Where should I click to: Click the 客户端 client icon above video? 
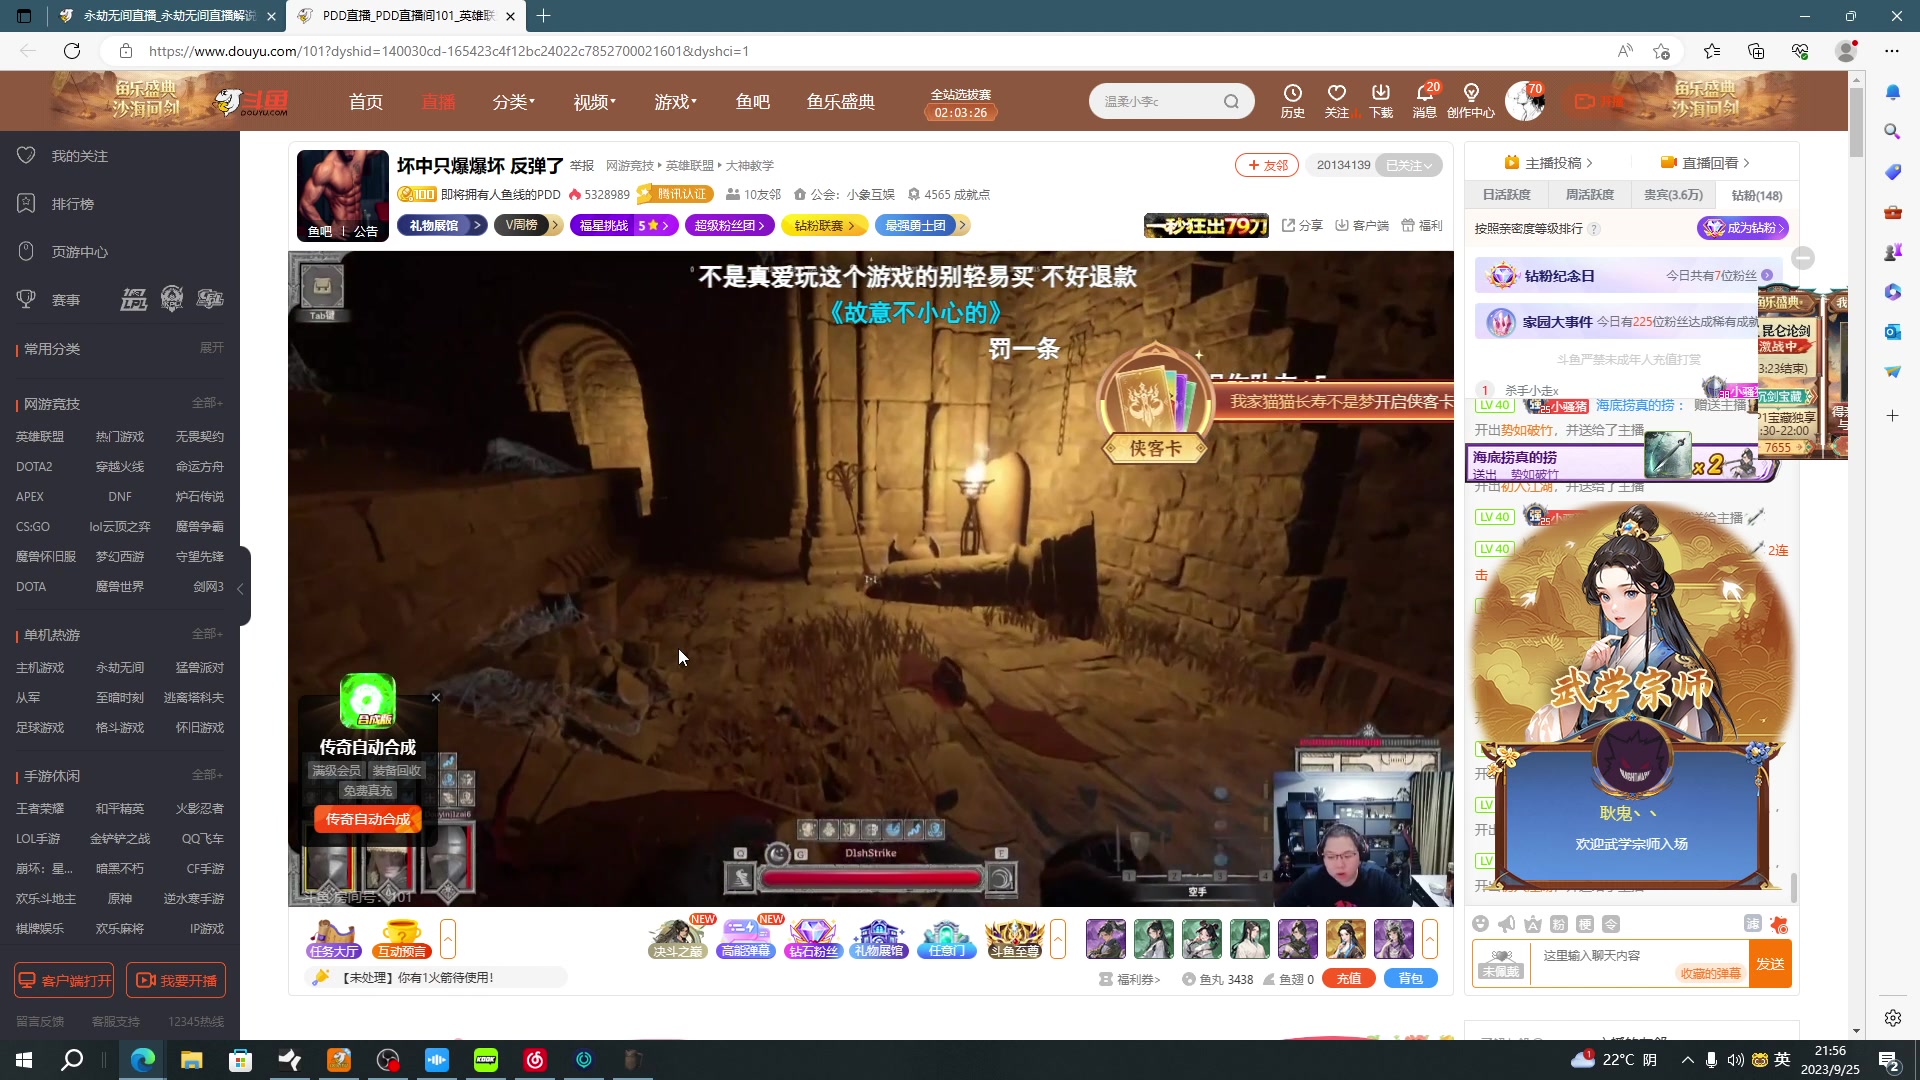(x=1362, y=226)
